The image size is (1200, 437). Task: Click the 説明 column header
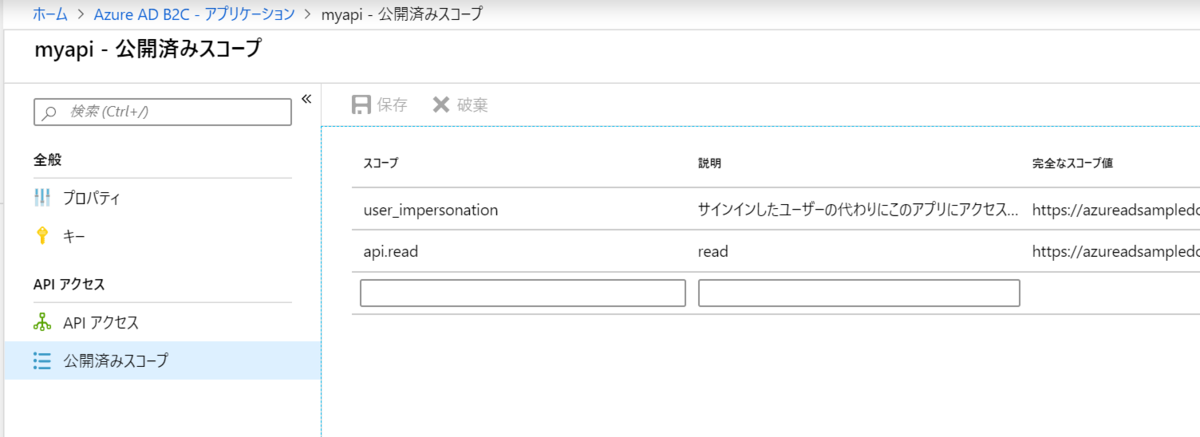click(709, 163)
